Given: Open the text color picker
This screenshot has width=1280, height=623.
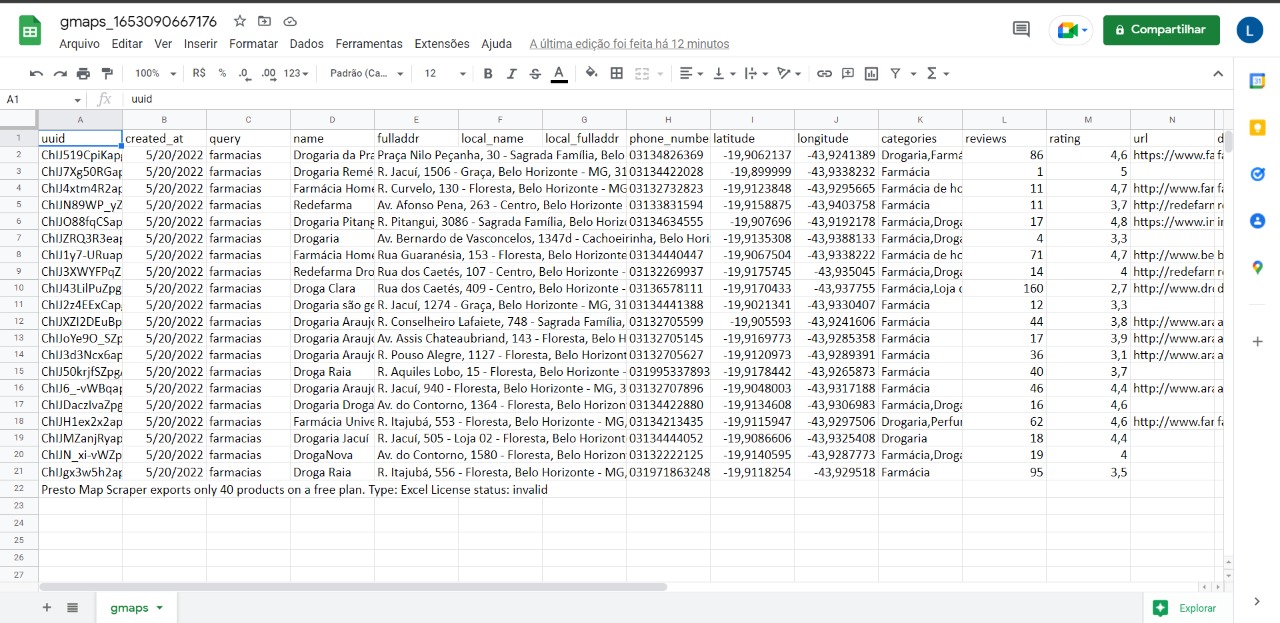Looking at the screenshot, I should point(559,73).
